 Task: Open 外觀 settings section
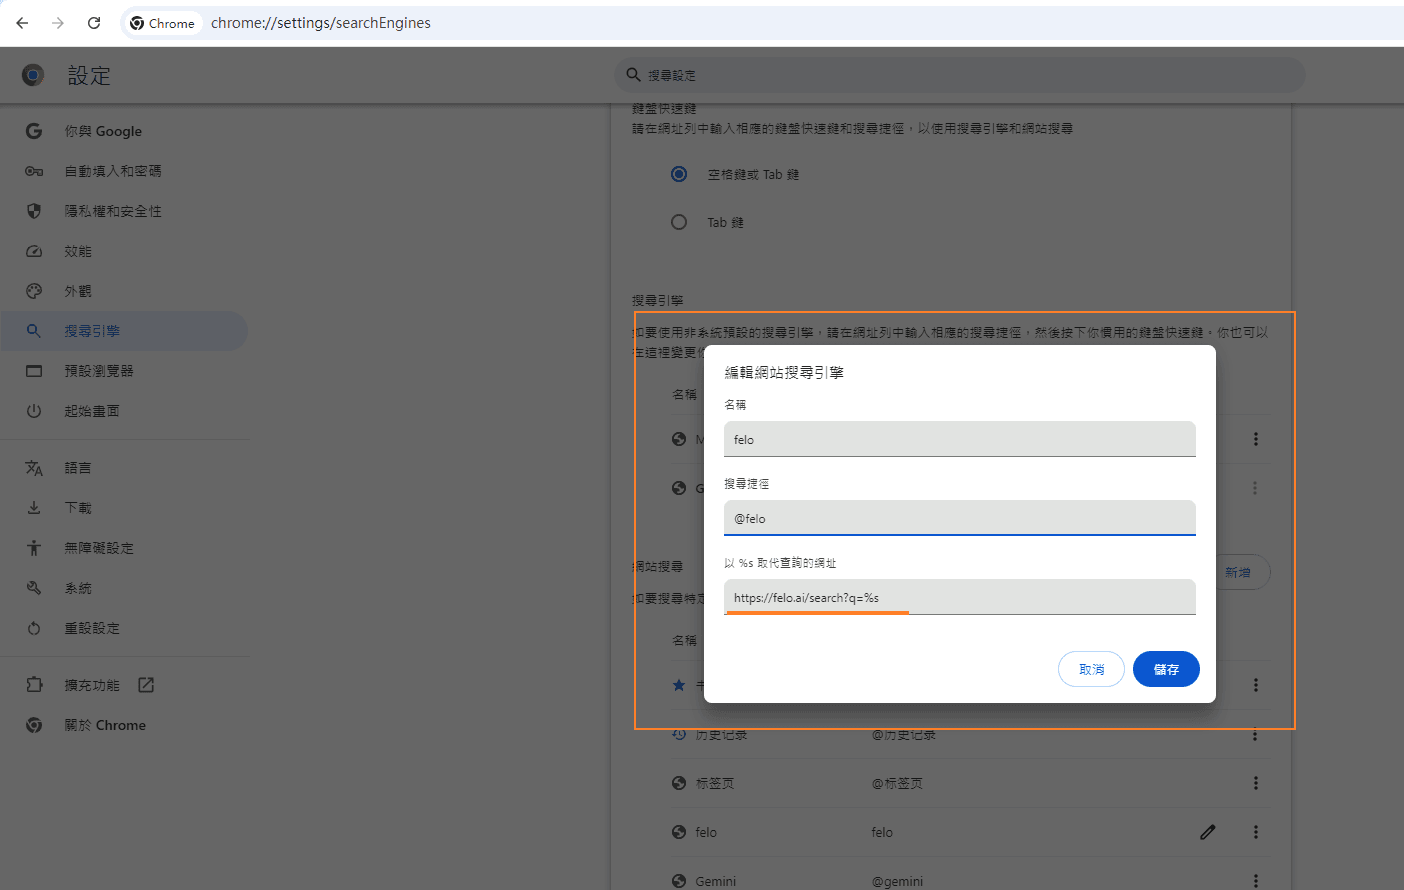124,291
